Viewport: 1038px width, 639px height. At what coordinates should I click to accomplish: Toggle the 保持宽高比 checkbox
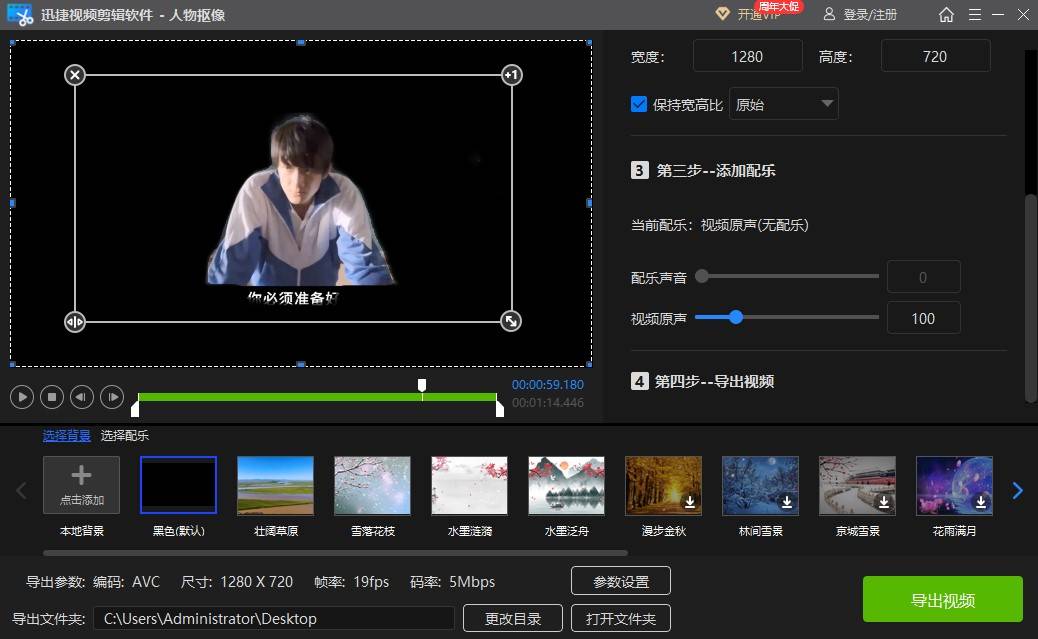coord(639,104)
